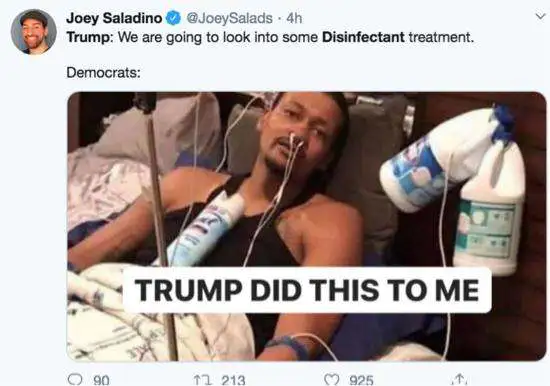This screenshot has height=386, width=550.
Task: Open Joey Saladino's profile avatar
Action: pos(34,32)
